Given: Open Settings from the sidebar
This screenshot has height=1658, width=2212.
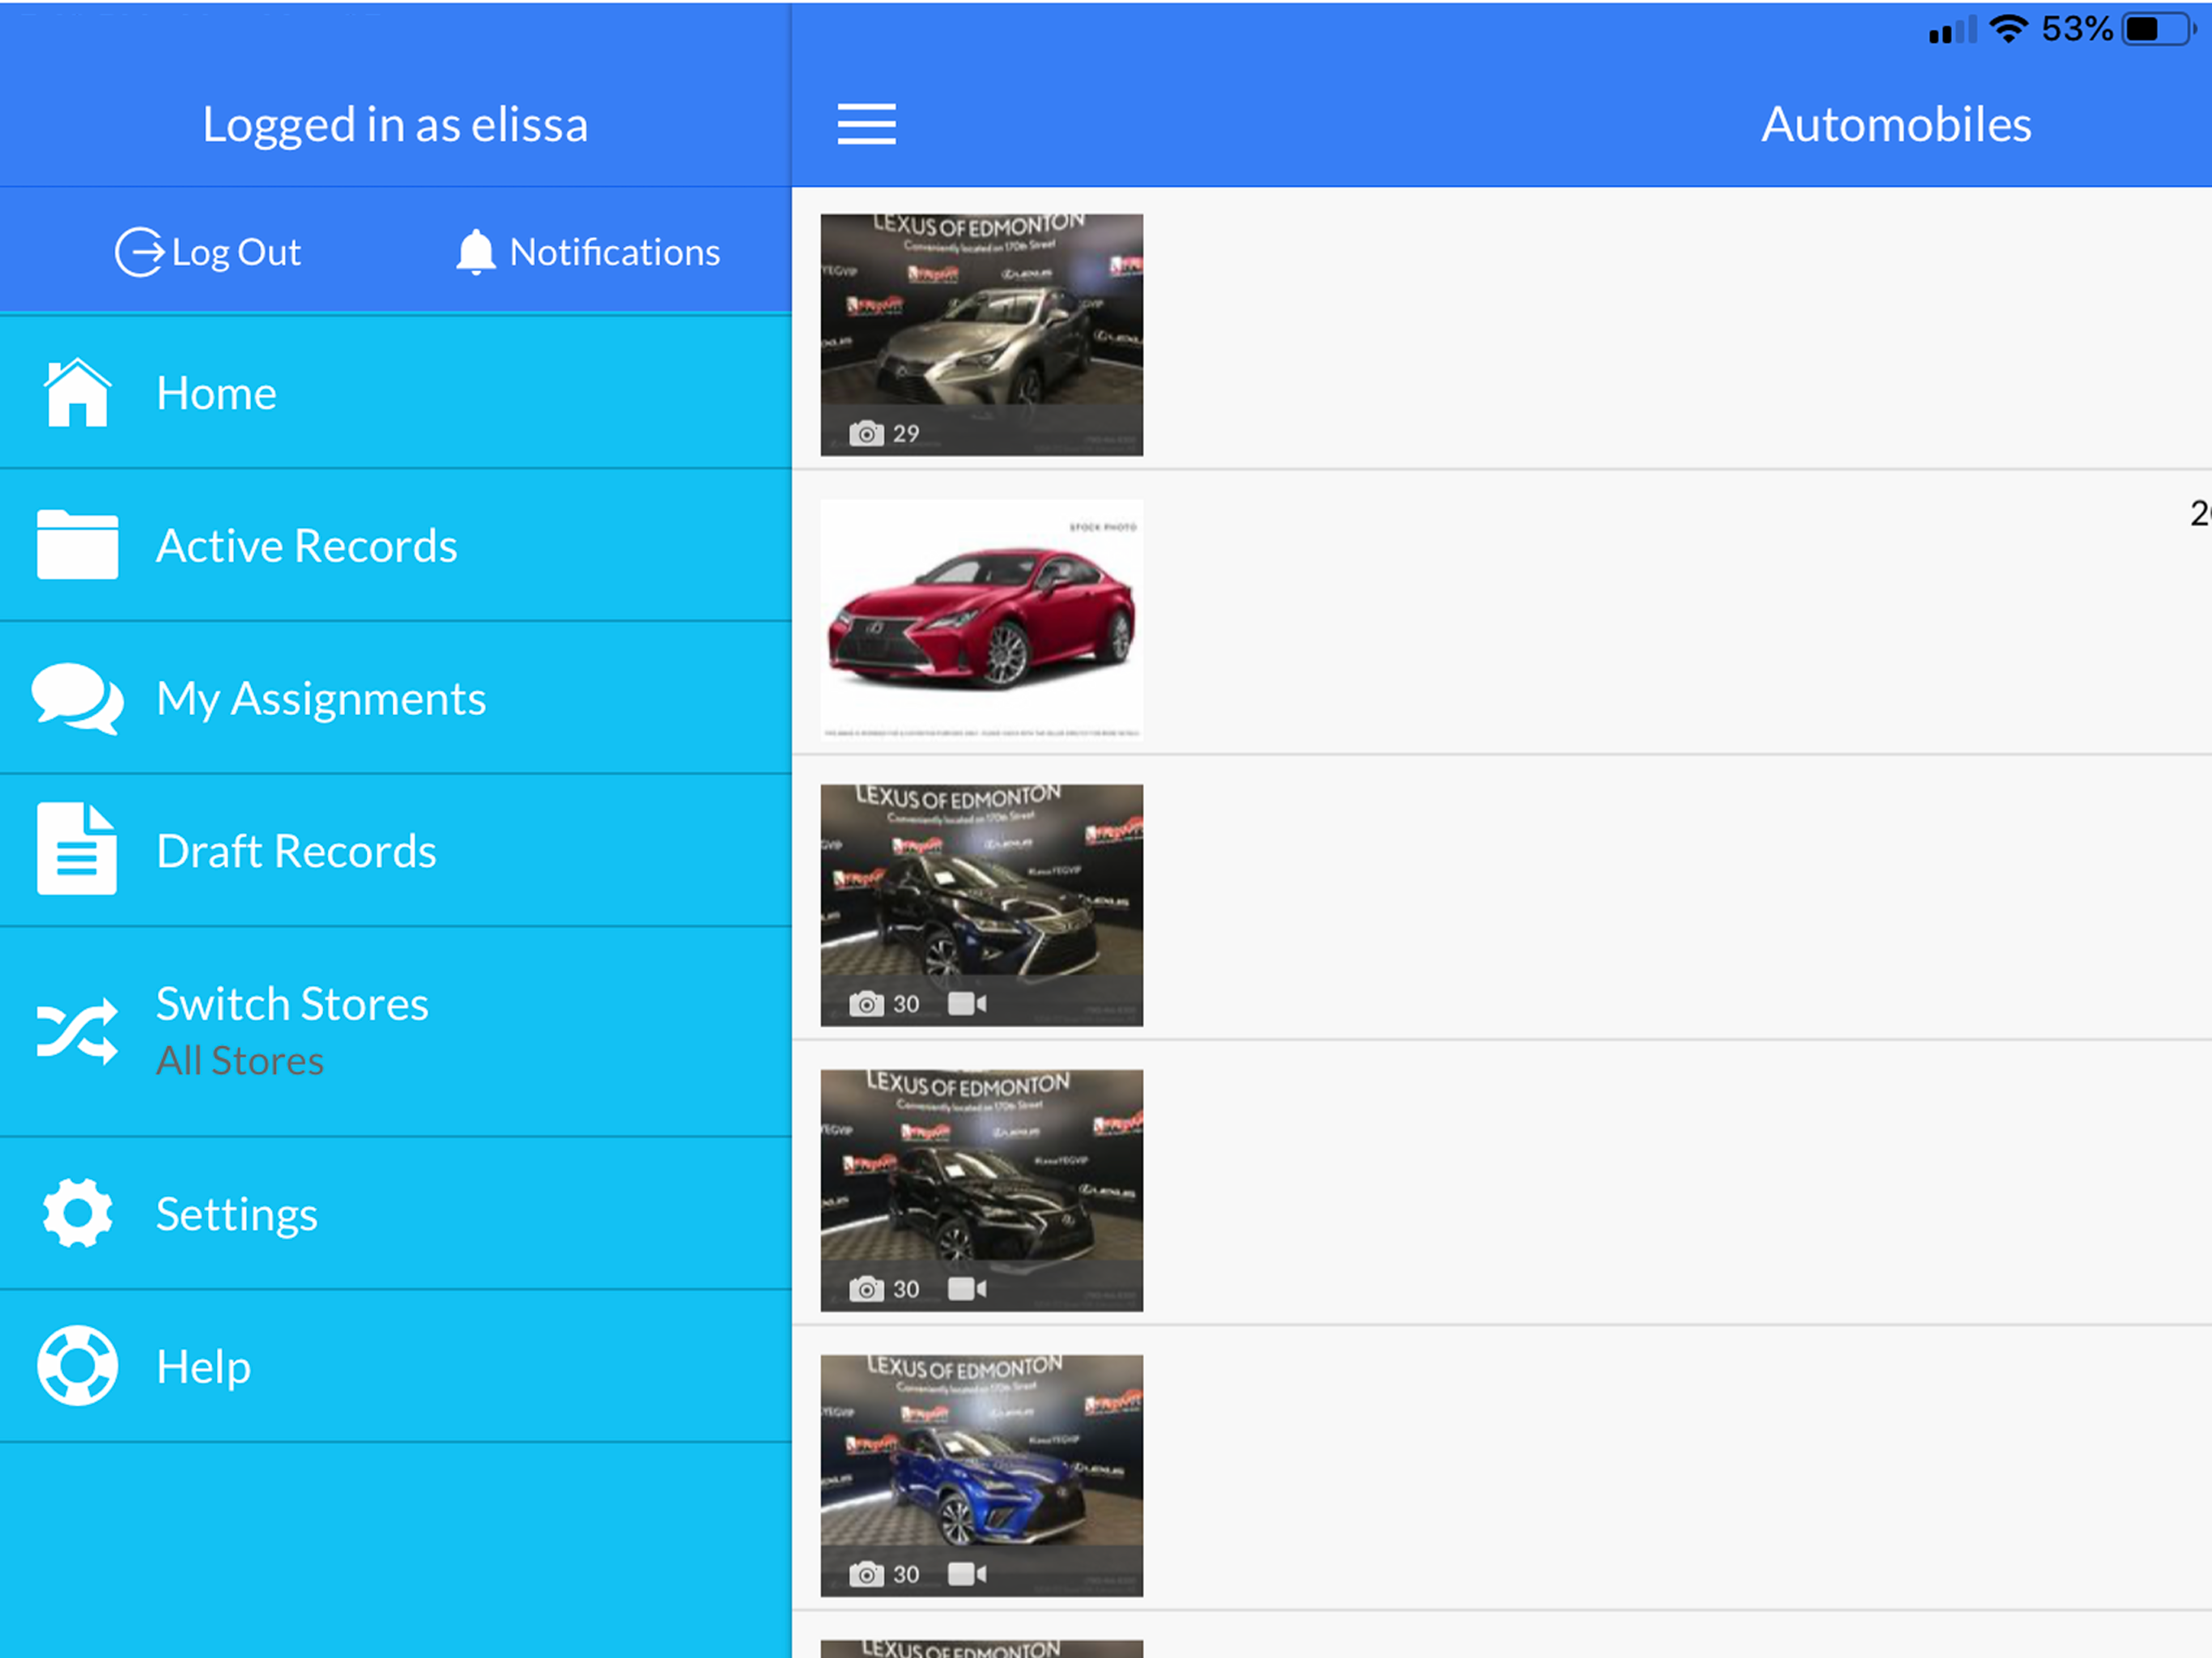Looking at the screenshot, I should click(395, 1214).
